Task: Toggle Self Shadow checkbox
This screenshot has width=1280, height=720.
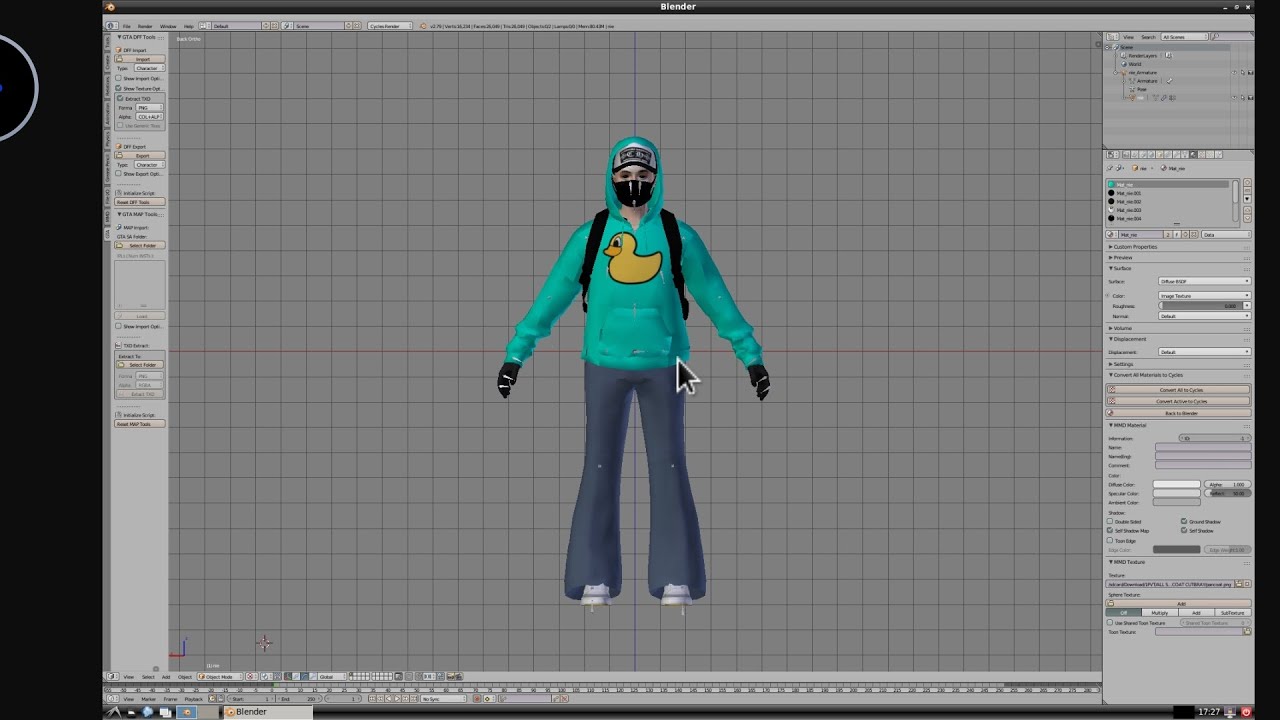Action: [1184, 530]
